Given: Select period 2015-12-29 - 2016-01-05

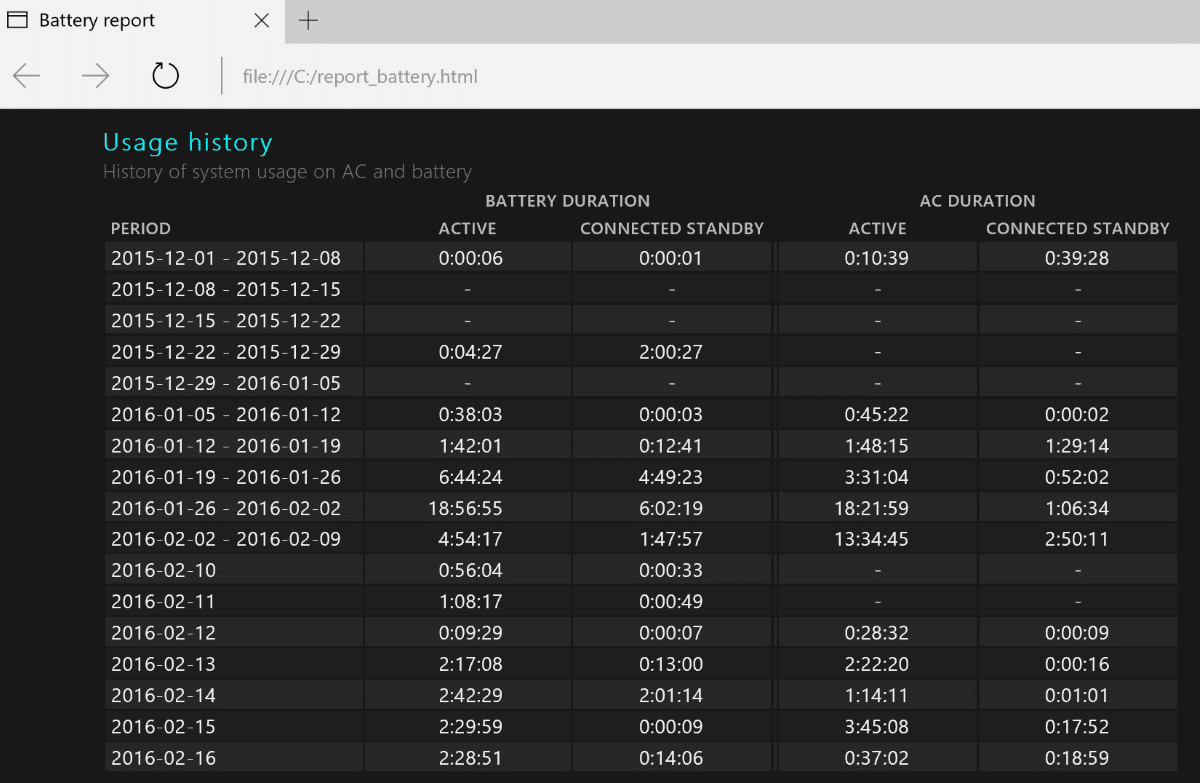Looking at the screenshot, I should click(226, 383).
